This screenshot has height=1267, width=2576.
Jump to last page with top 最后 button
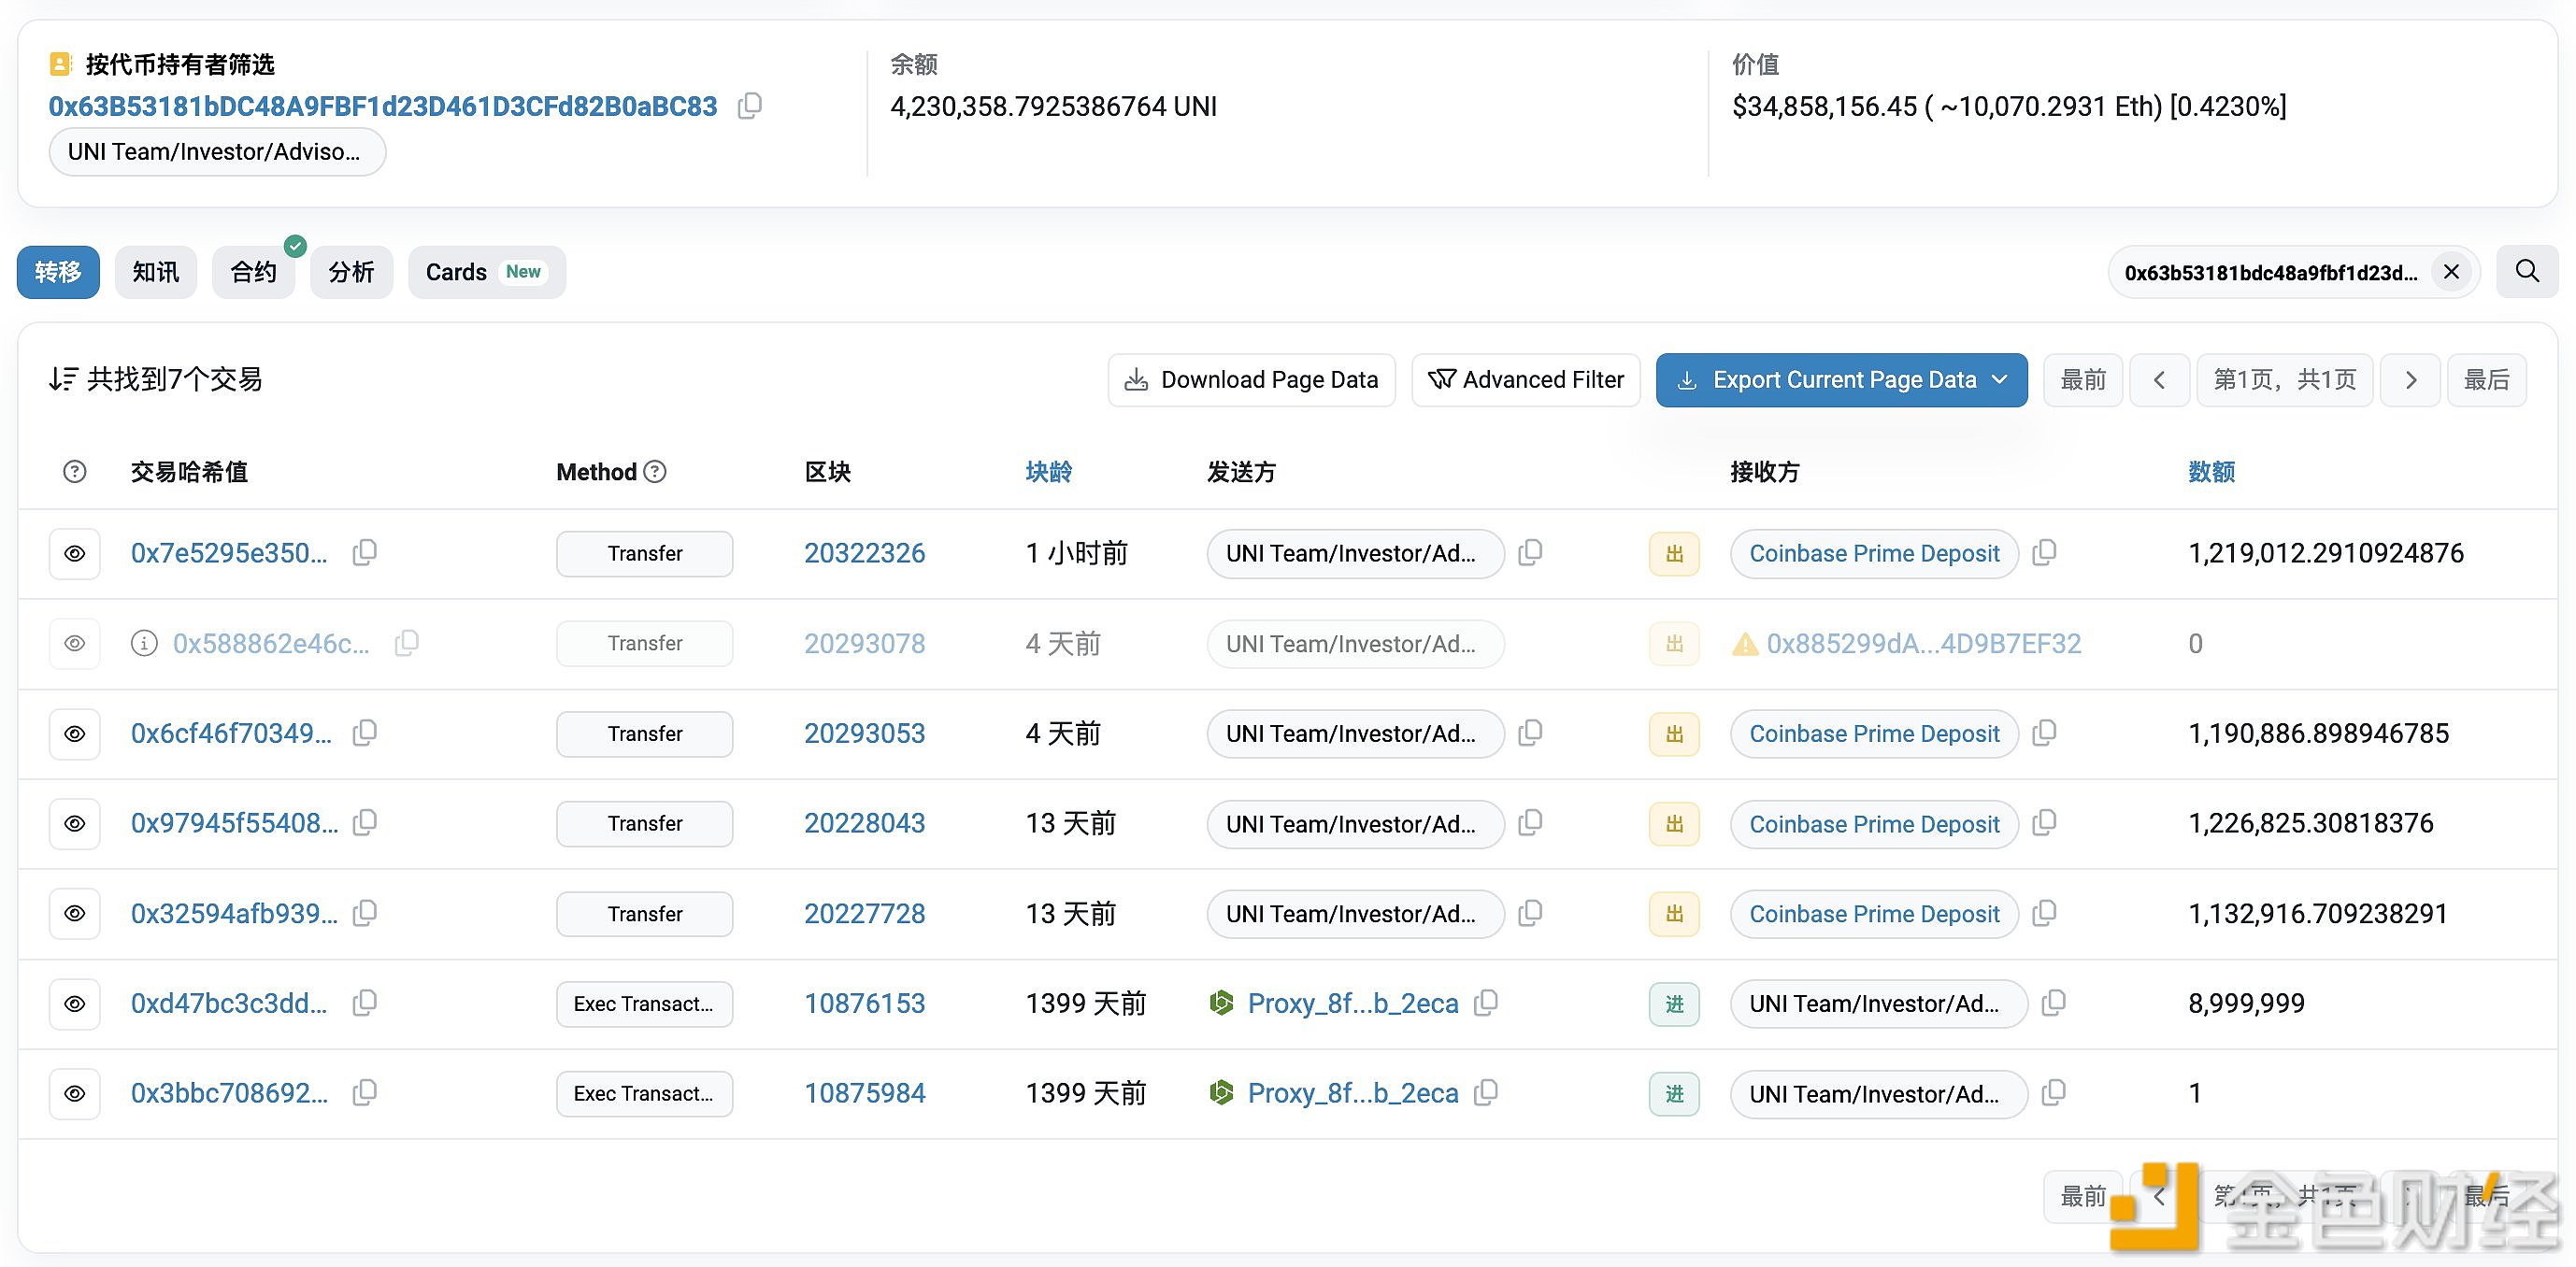point(2486,380)
